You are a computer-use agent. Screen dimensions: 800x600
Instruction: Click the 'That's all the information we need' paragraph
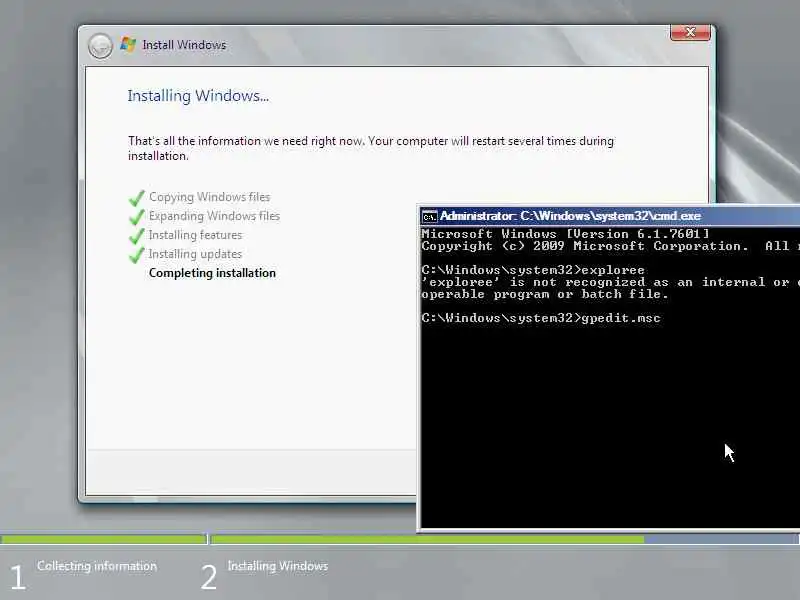click(371, 148)
